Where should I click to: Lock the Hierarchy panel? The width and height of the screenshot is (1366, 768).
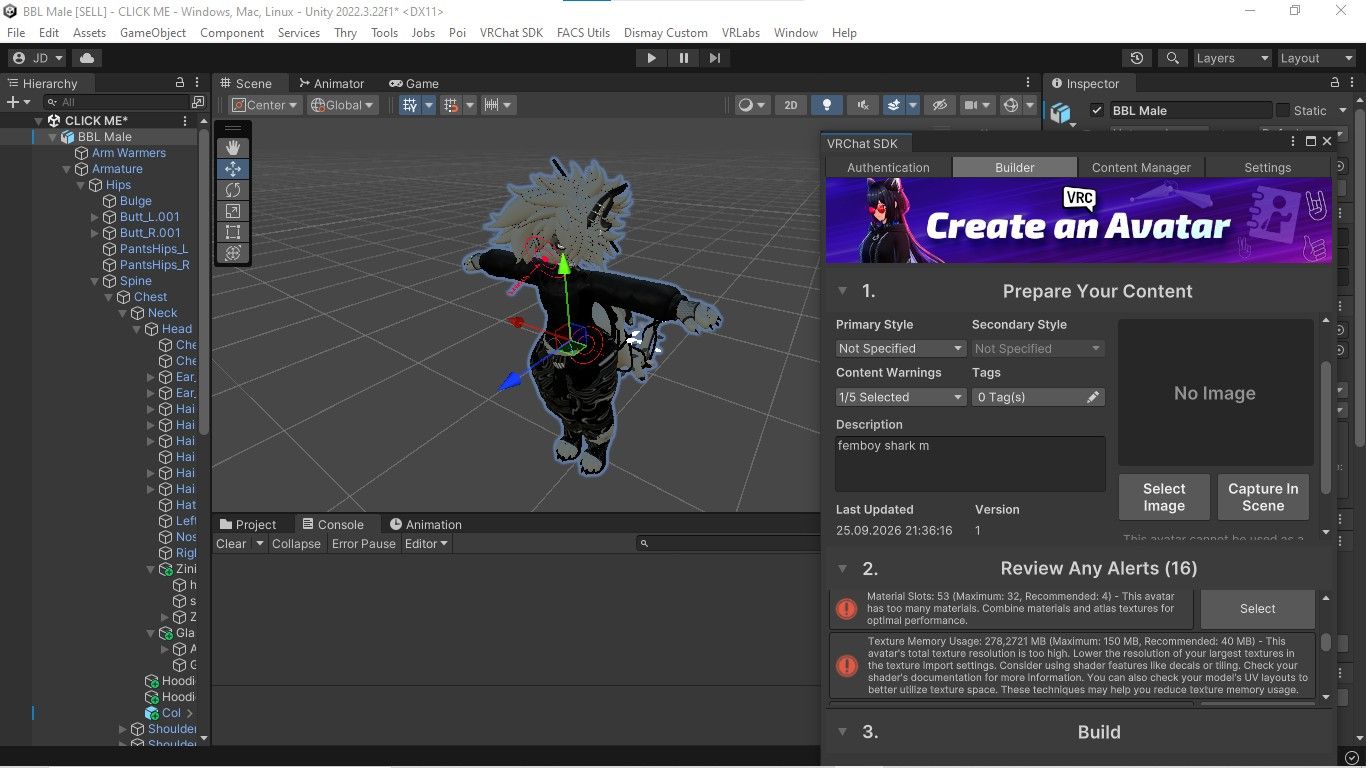tap(180, 83)
